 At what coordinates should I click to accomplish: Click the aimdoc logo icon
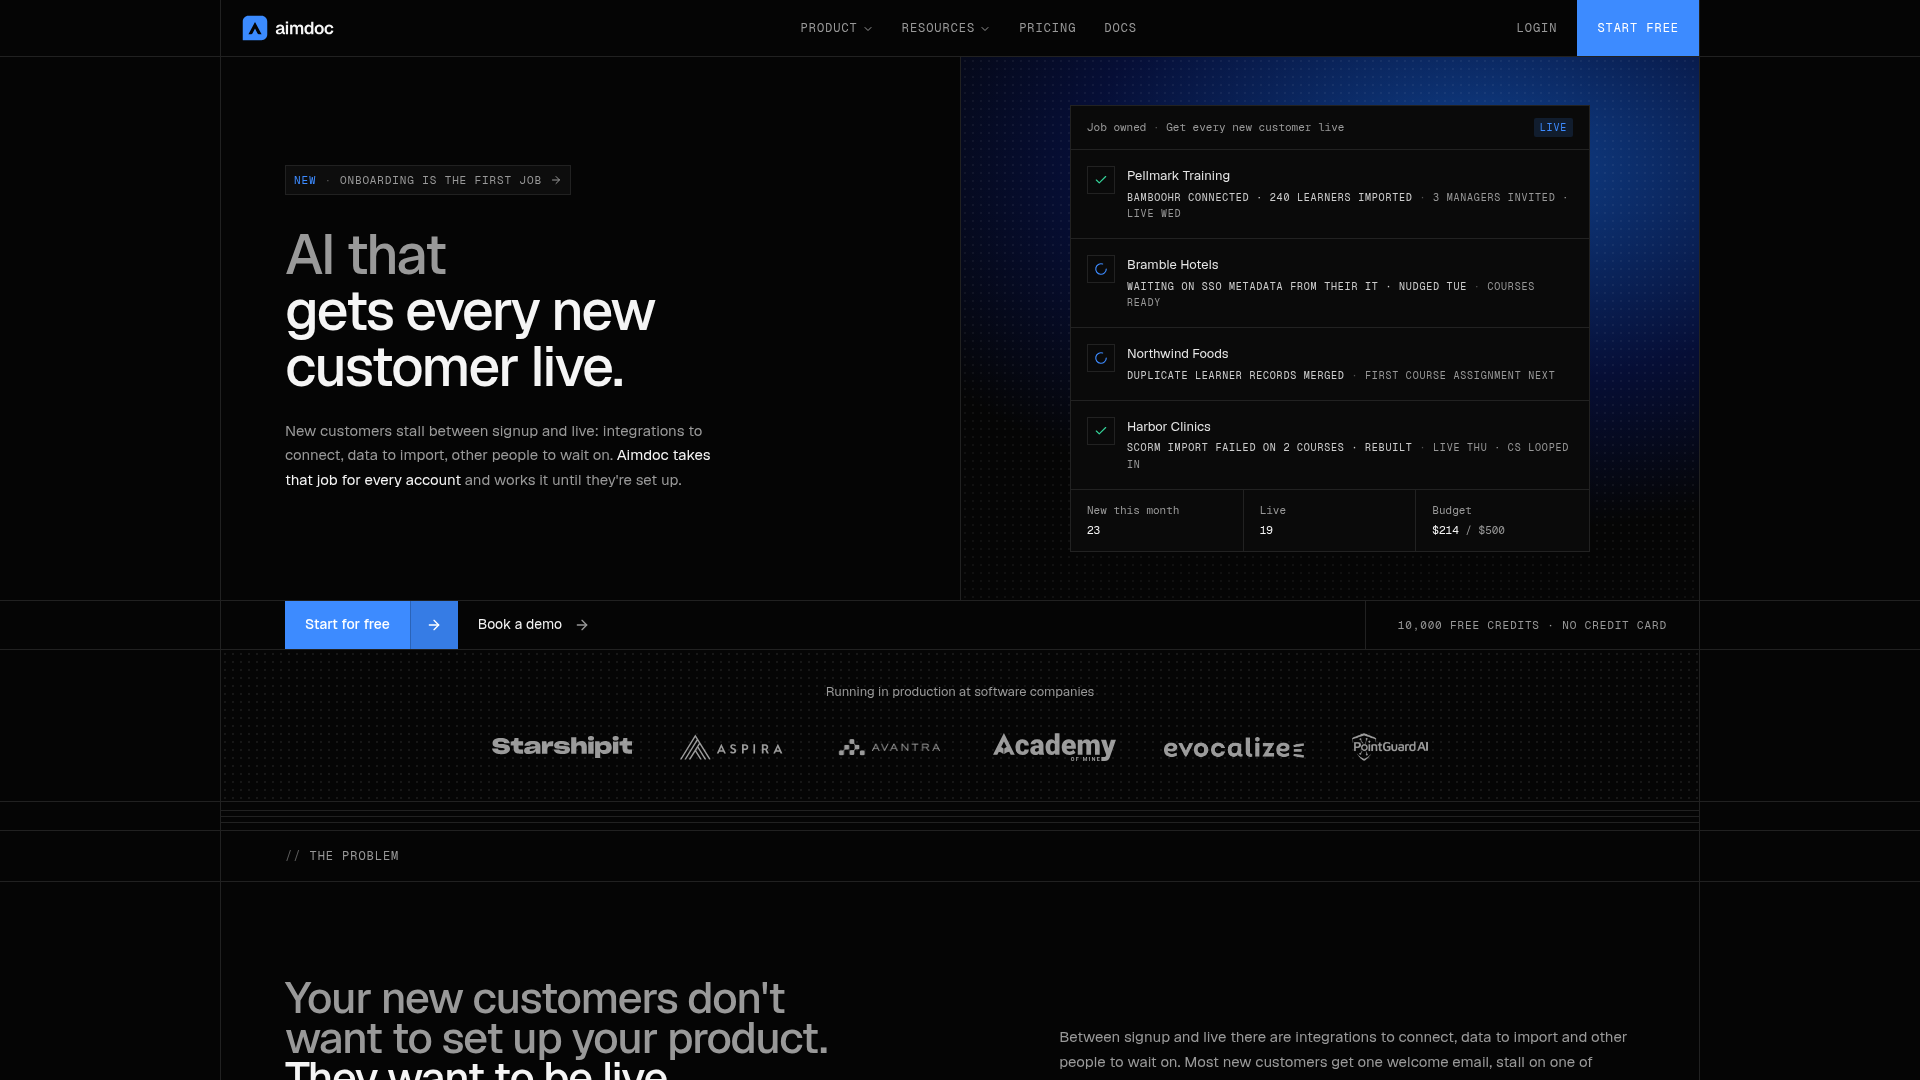[255, 28]
